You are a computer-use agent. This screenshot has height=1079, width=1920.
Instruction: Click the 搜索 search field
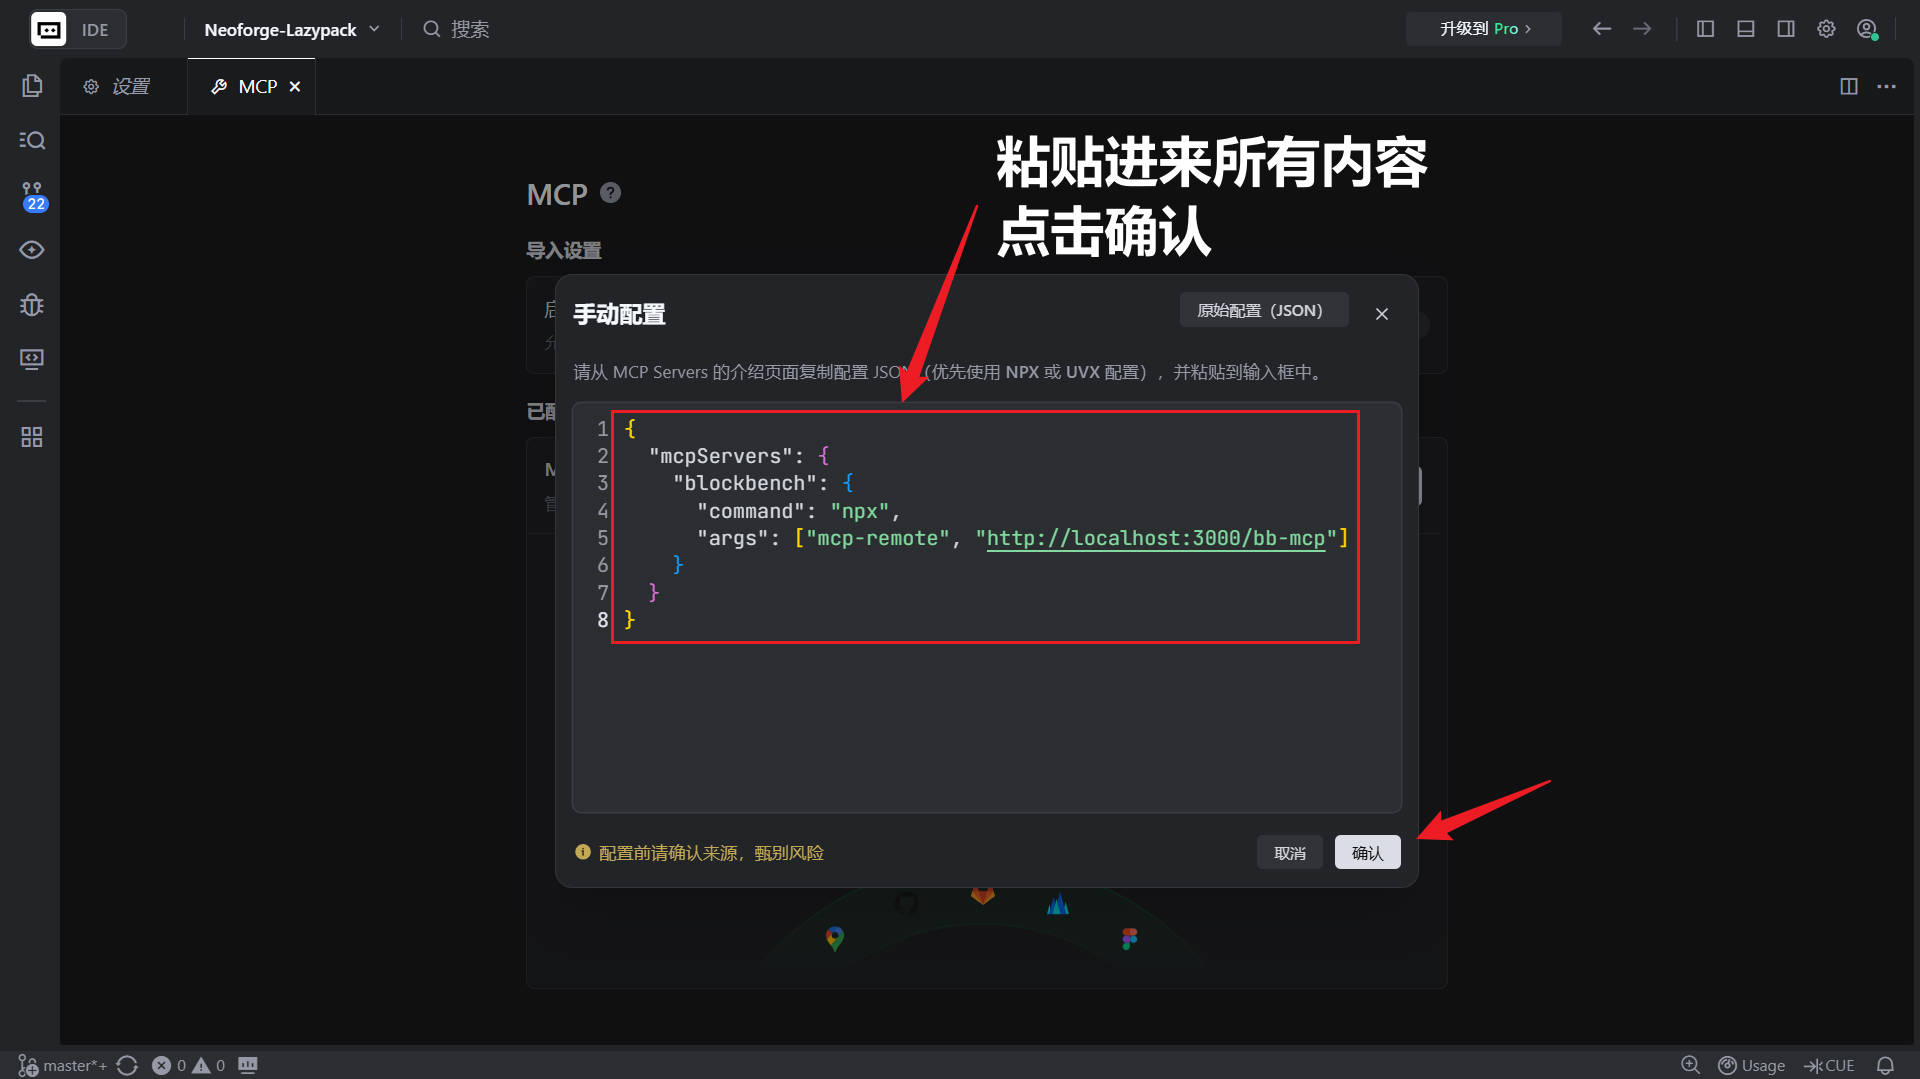tap(457, 29)
